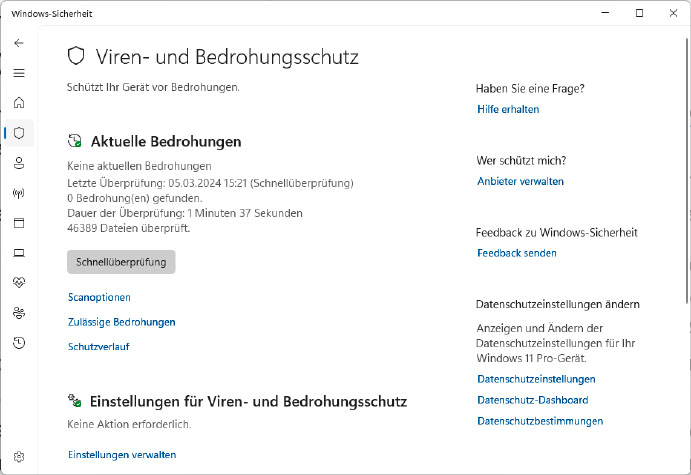691x475 pixels.
Task: Open the hamburger navigation menu
Action: 19,73
